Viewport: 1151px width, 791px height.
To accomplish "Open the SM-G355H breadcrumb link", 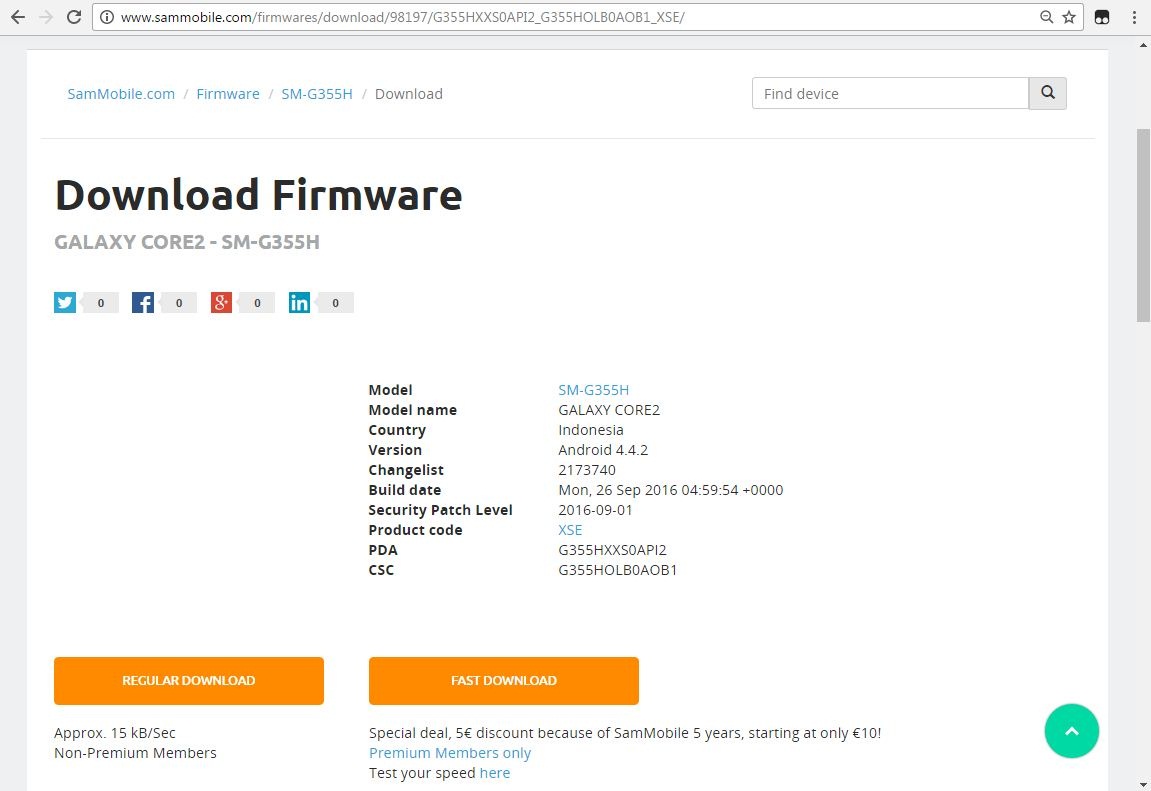I will [x=316, y=94].
